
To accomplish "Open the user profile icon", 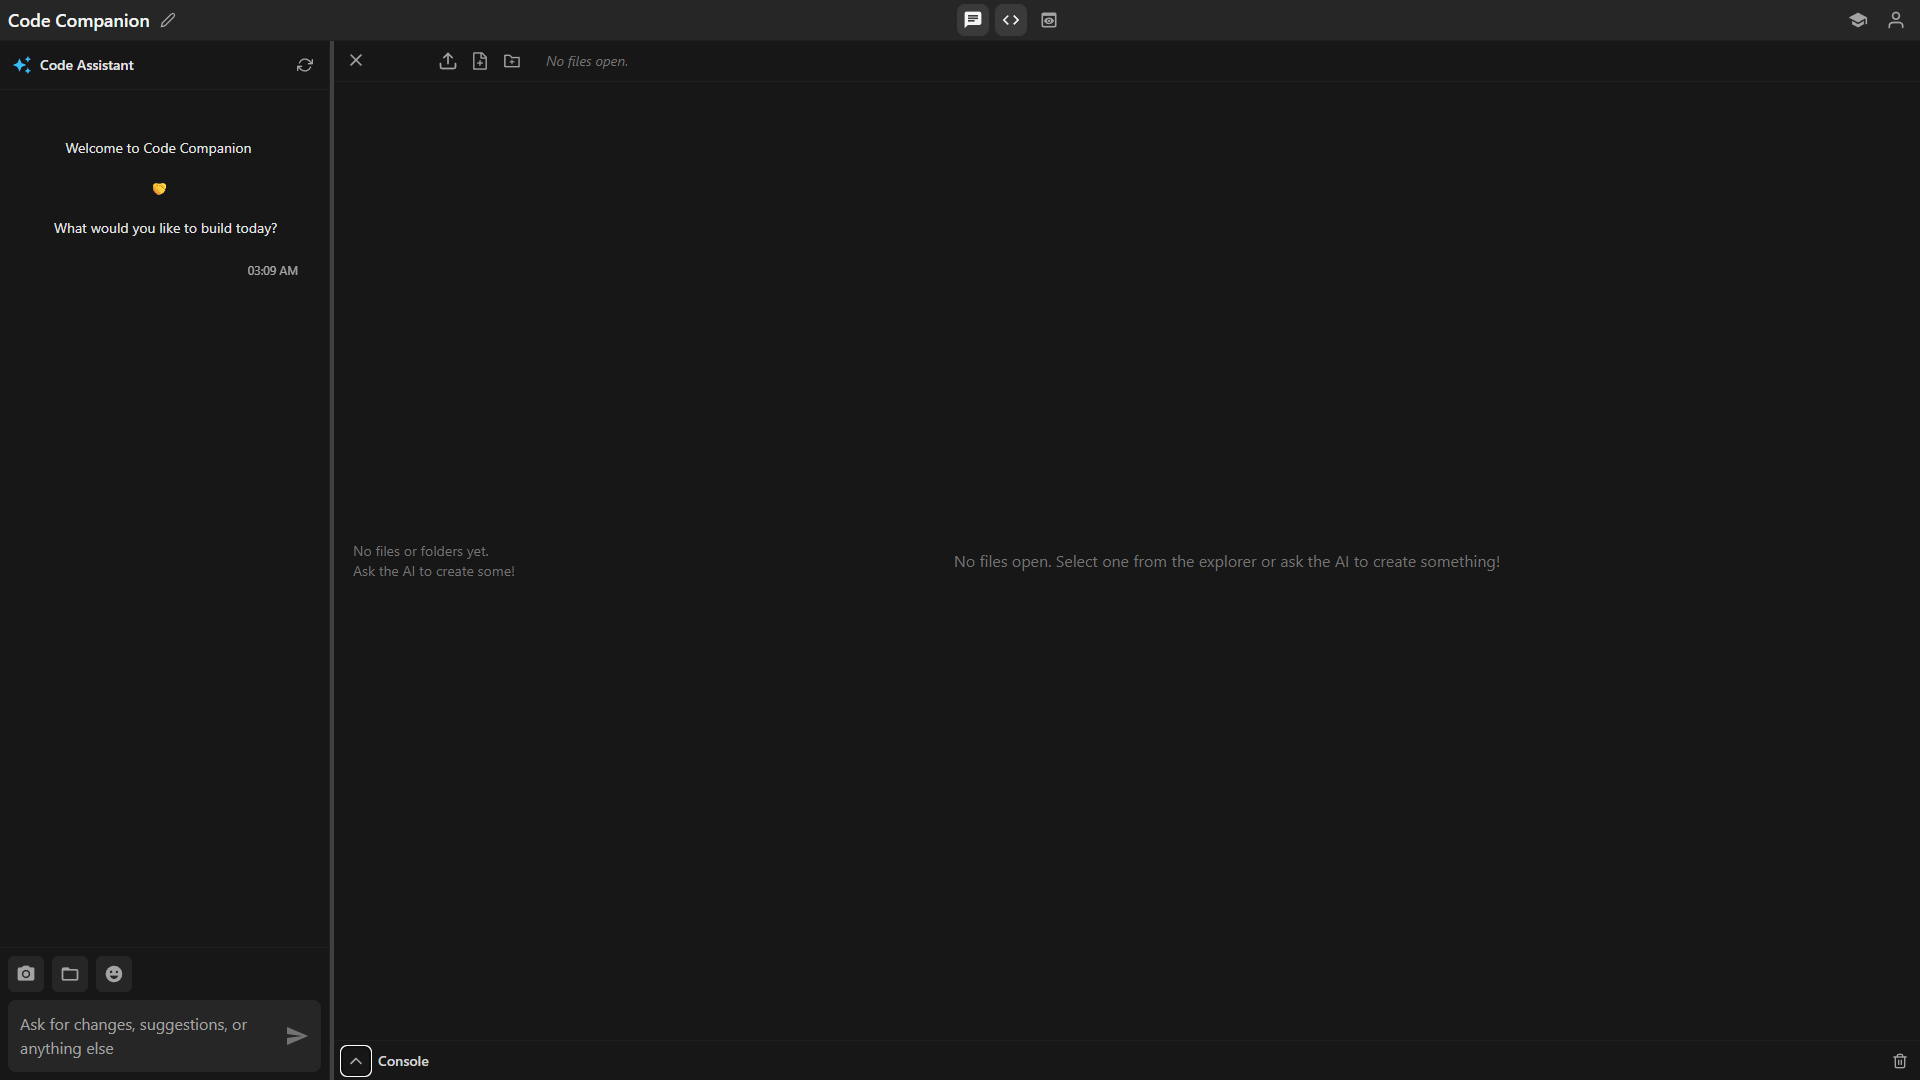I will point(1896,20).
